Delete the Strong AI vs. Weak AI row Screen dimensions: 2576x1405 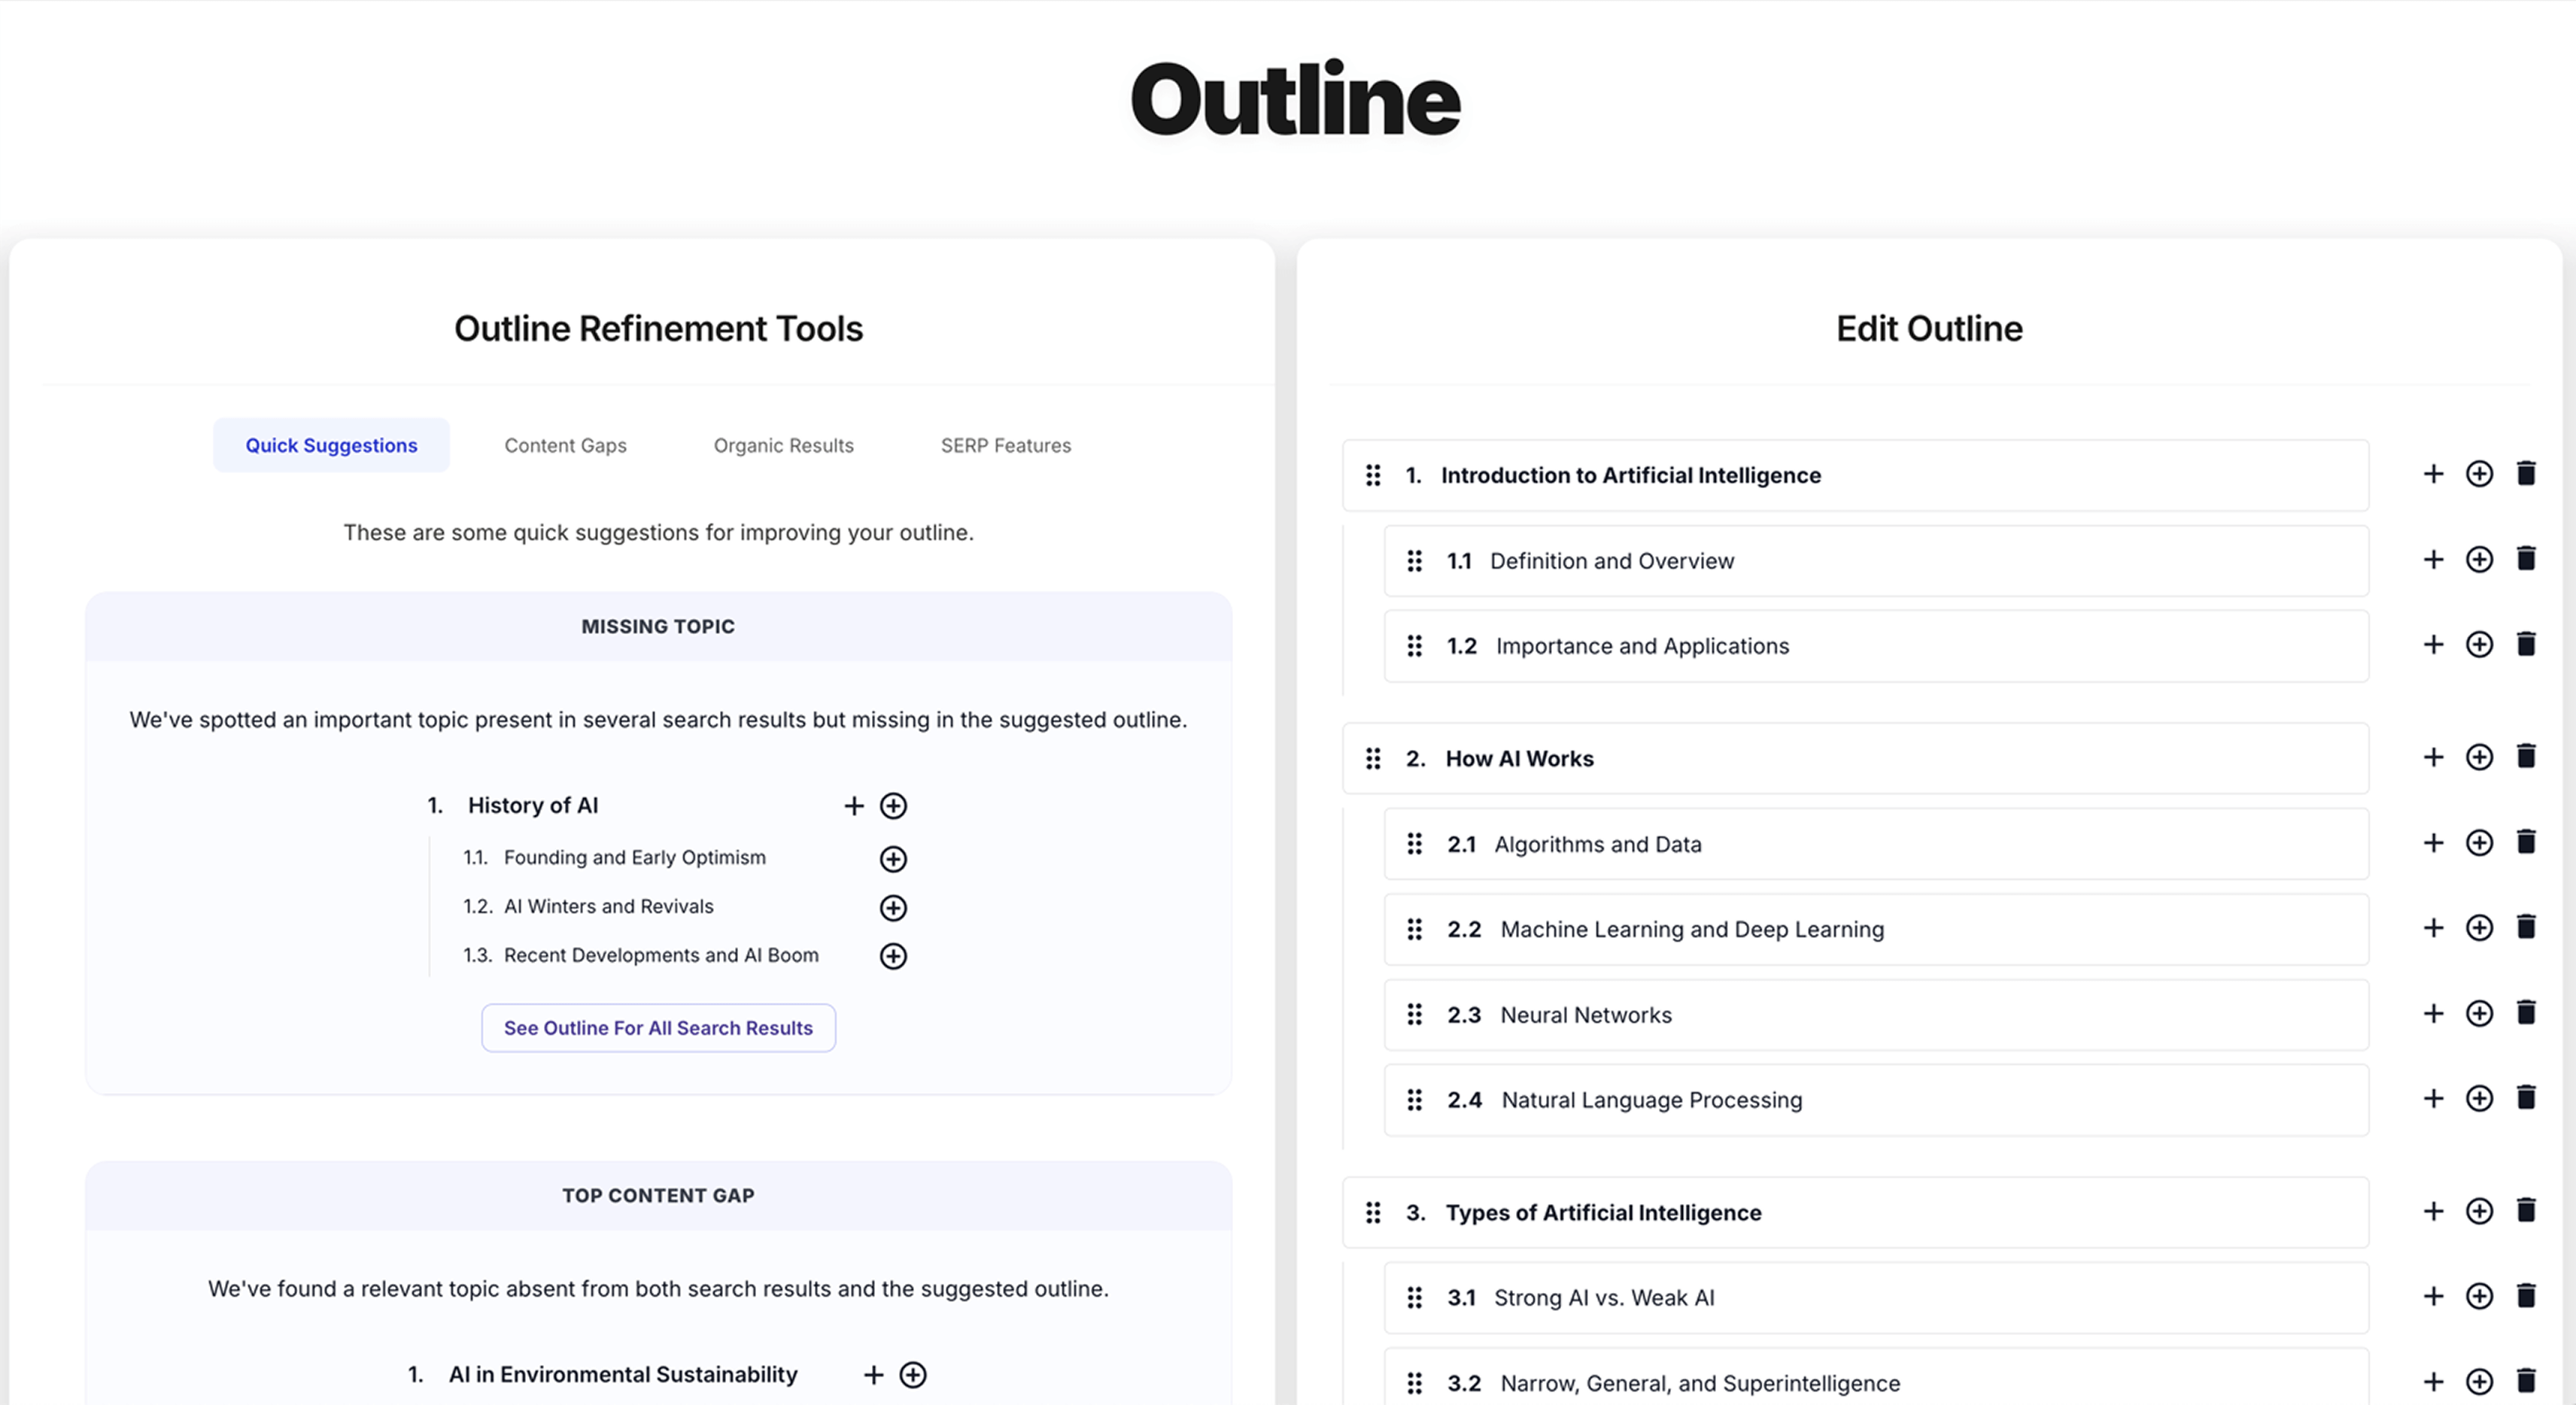[x=2527, y=1296]
